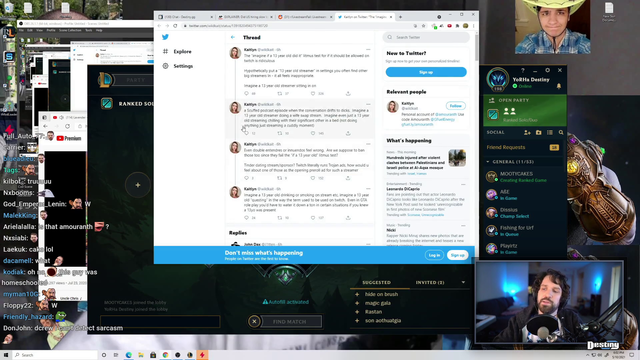The height and width of the screenshot is (360, 640).
Task: Create new folder in Social panel
Action: [x=538, y=132]
